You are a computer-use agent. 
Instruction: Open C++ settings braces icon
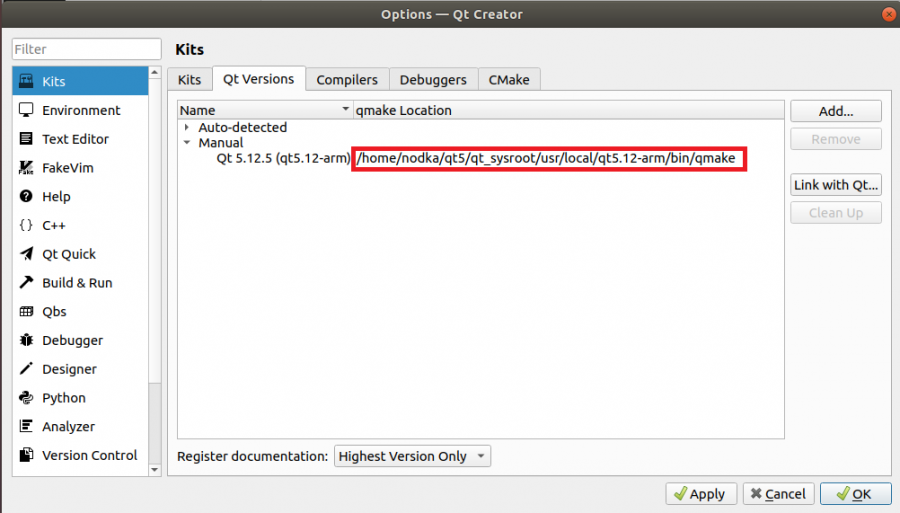coord(26,225)
